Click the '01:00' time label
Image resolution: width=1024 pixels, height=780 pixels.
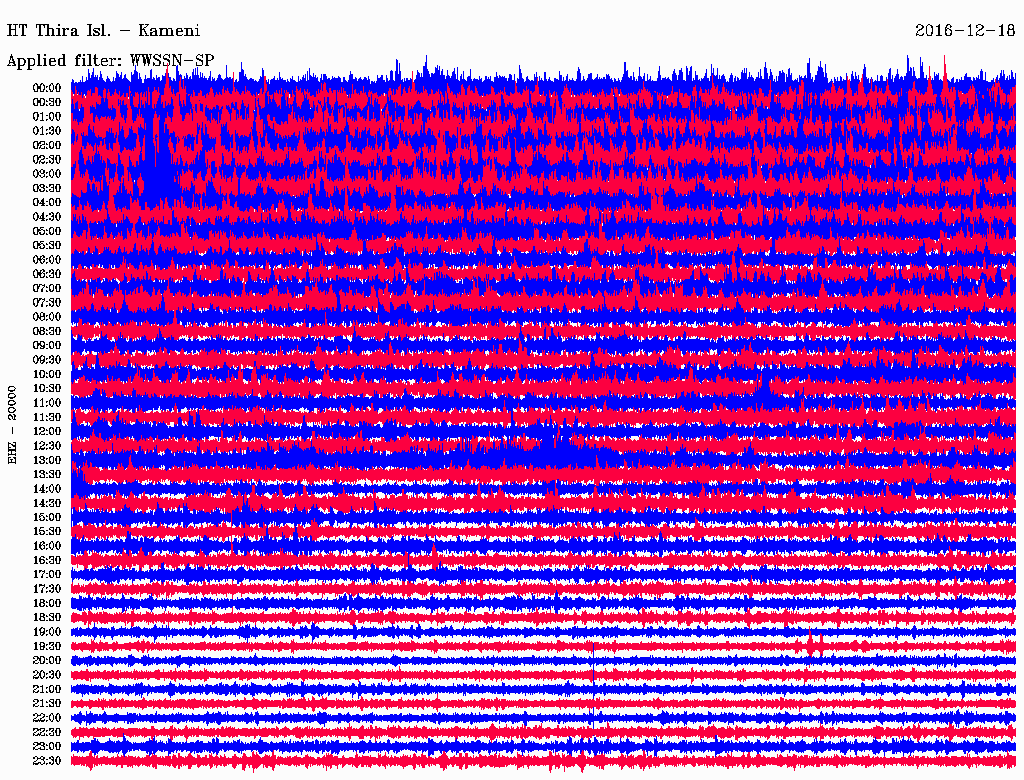(47, 116)
